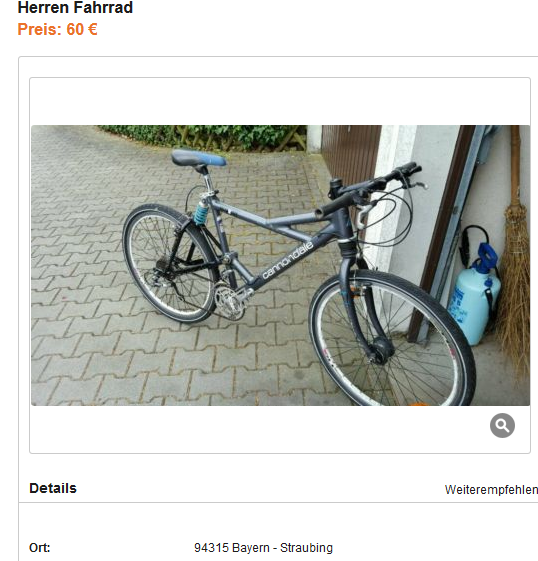The height and width of the screenshot is (561, 538).
Task: Click the turquoise rear shock spring
Action: click(x=200, y=212)
